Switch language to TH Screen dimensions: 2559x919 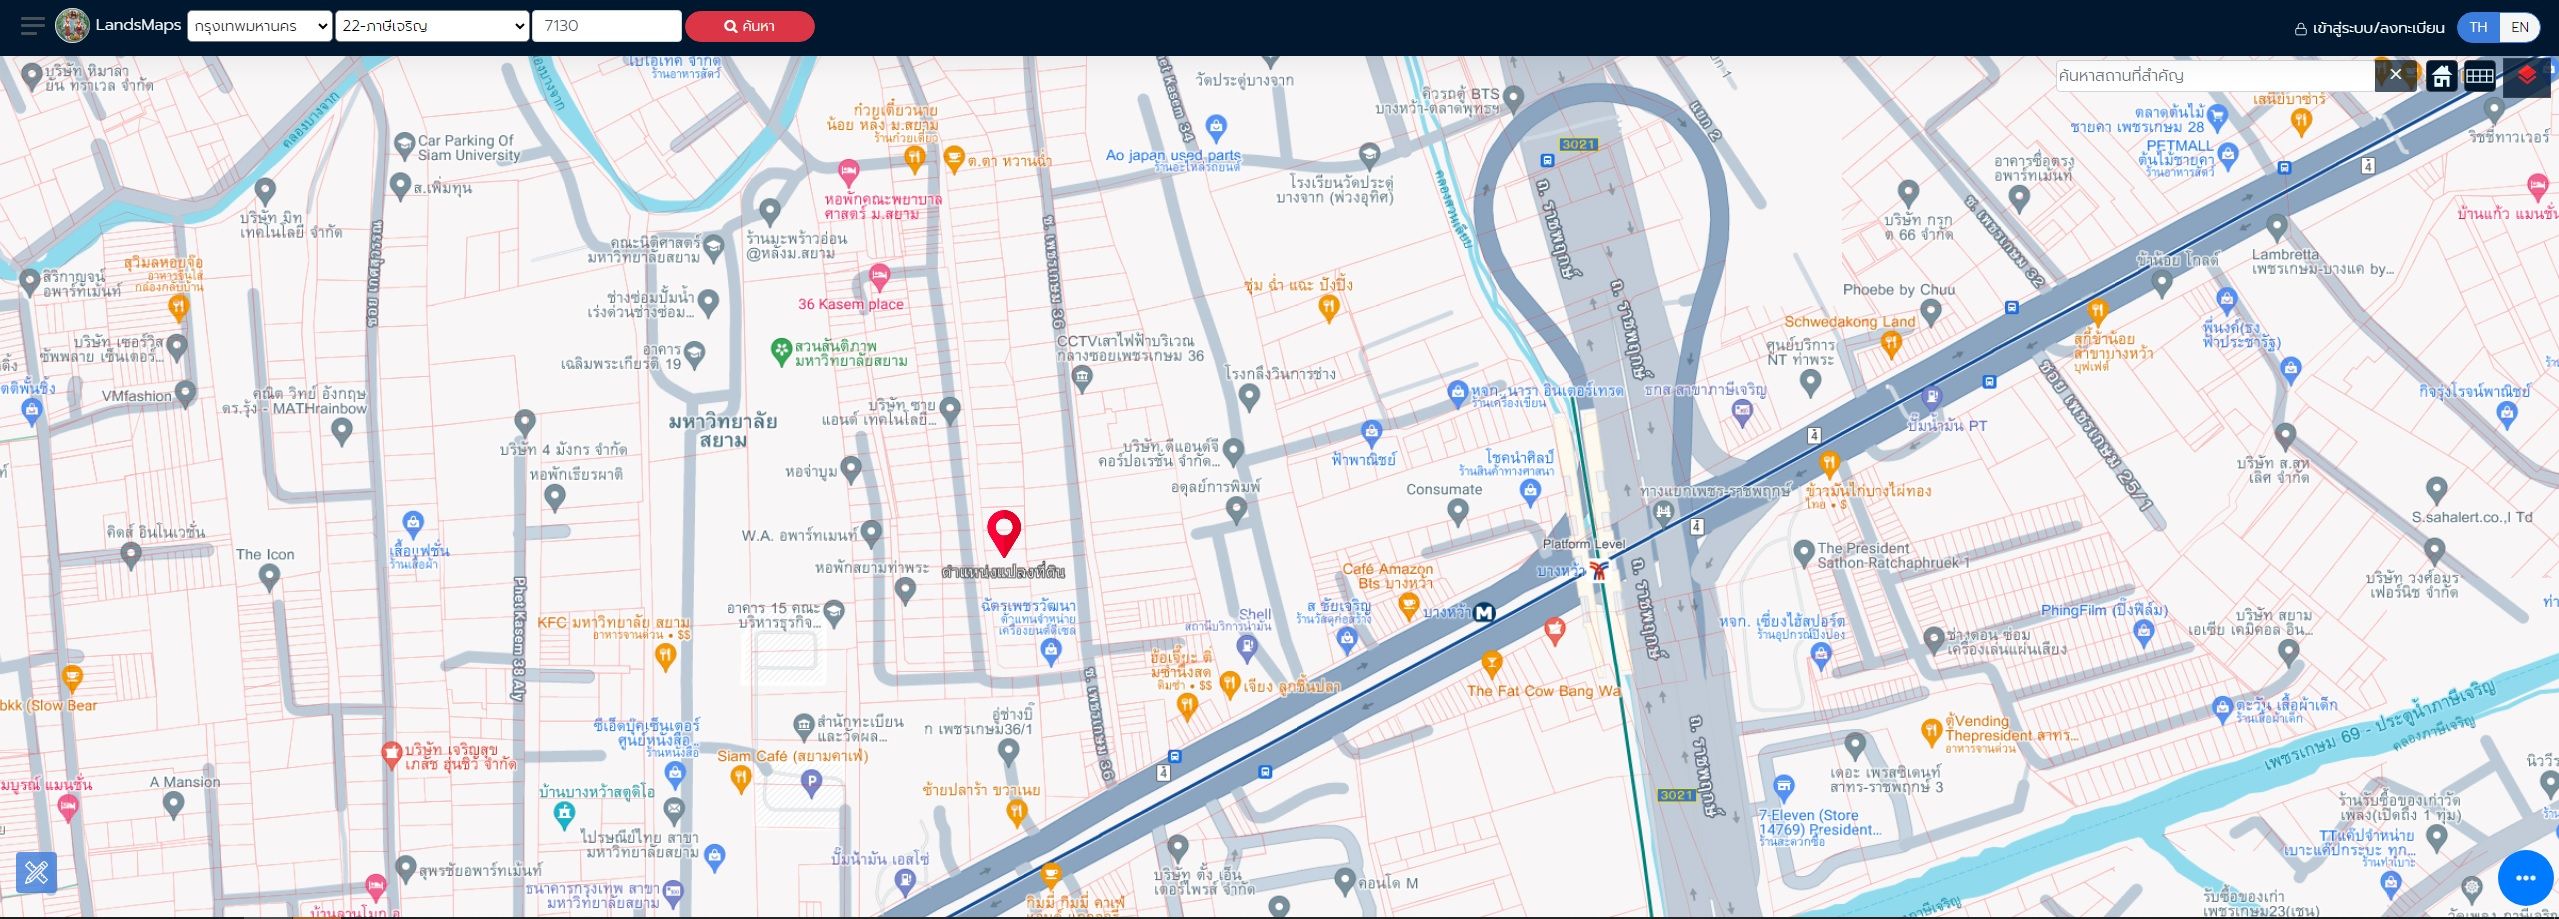coord(2478,27)
